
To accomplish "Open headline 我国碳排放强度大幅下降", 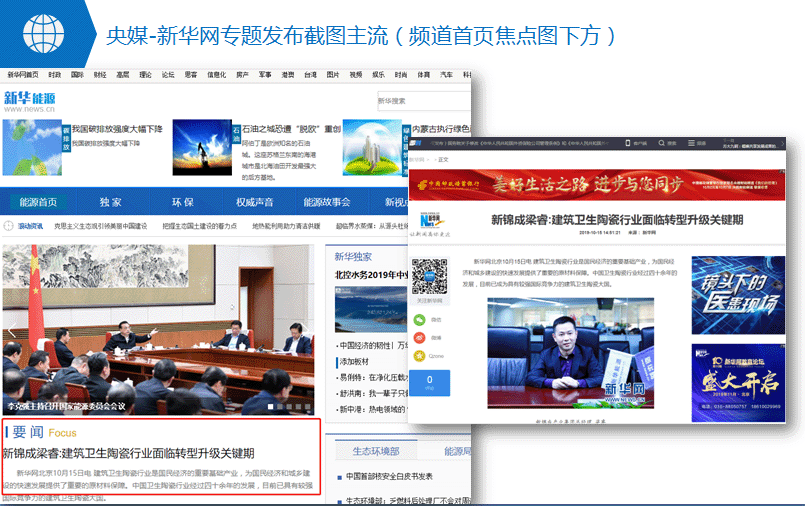I will 117,129.
